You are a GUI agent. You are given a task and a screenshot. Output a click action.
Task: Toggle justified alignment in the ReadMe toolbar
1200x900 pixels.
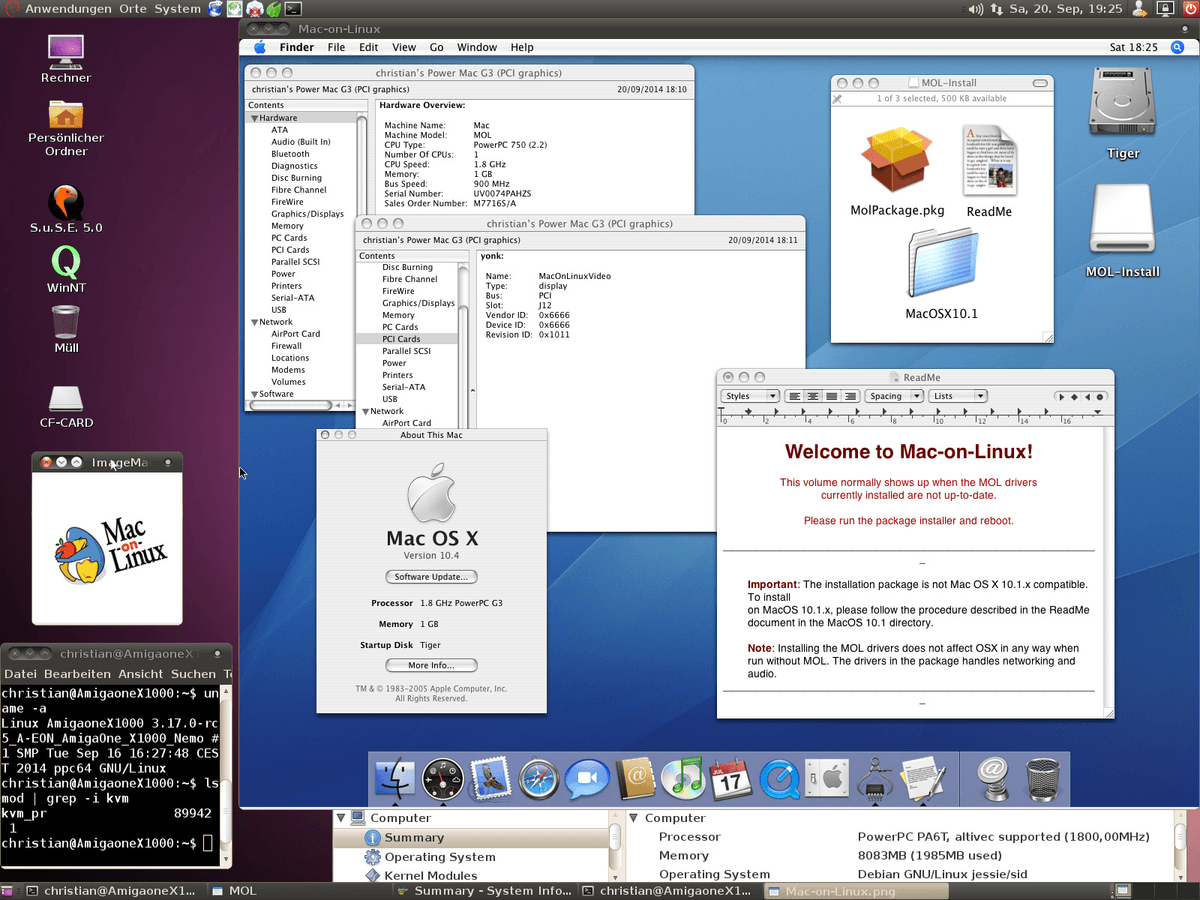832,395
